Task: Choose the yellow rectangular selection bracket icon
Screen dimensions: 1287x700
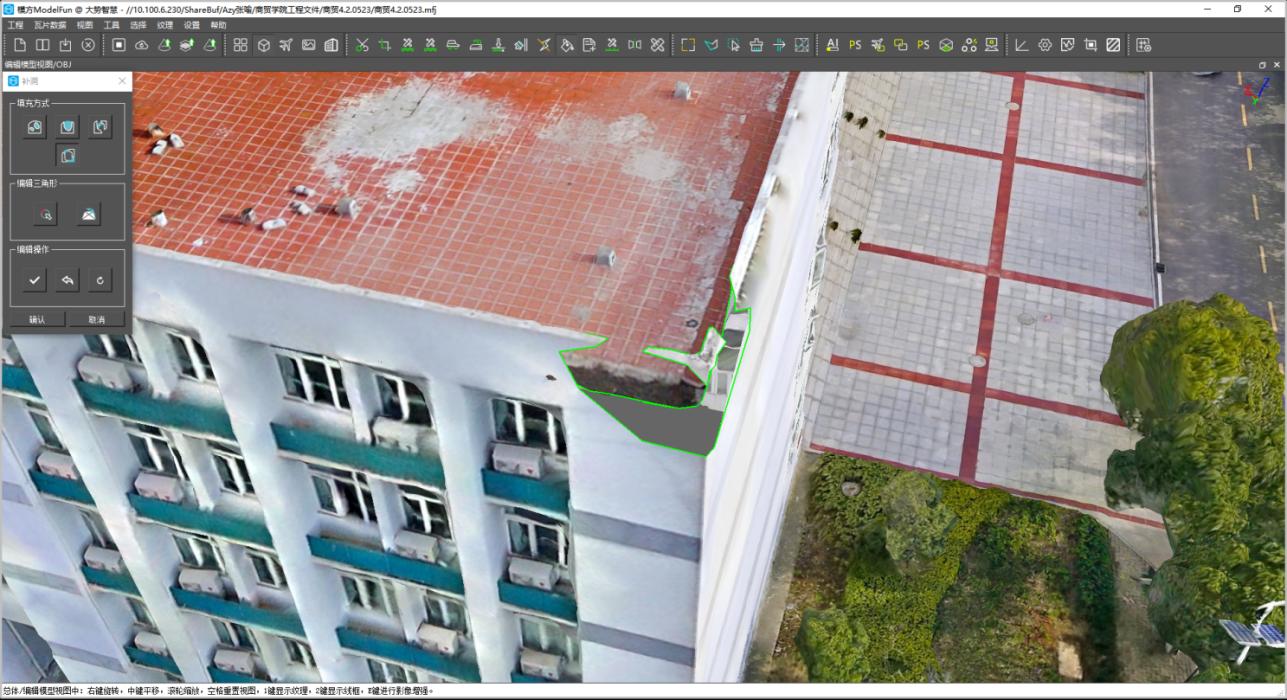Action: (x=688, y=45)
